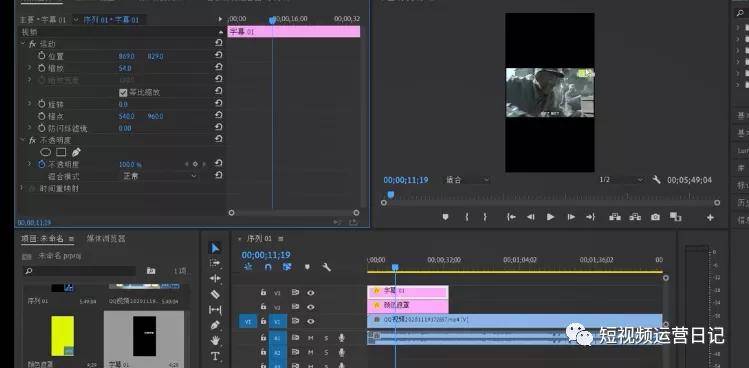This screenshot has height=368, width=749.
Task: Toggle the uniform scale checkbox
Action: point(123,92)
